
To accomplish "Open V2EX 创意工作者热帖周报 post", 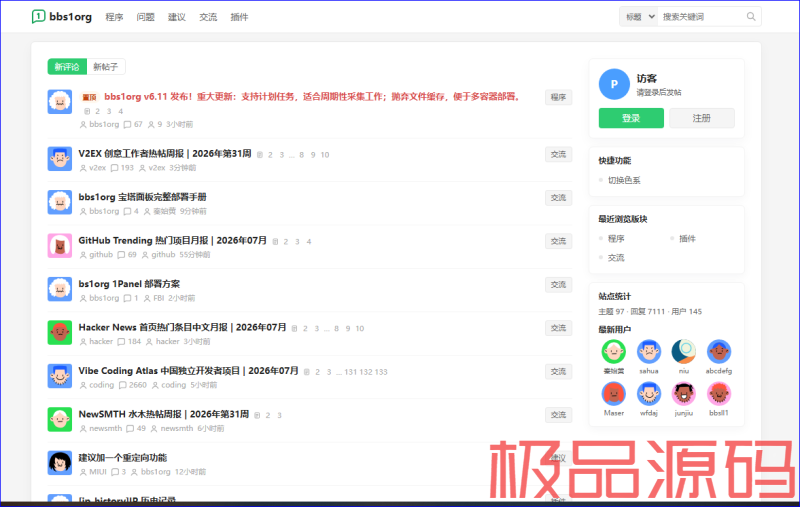I will (165, 154).
